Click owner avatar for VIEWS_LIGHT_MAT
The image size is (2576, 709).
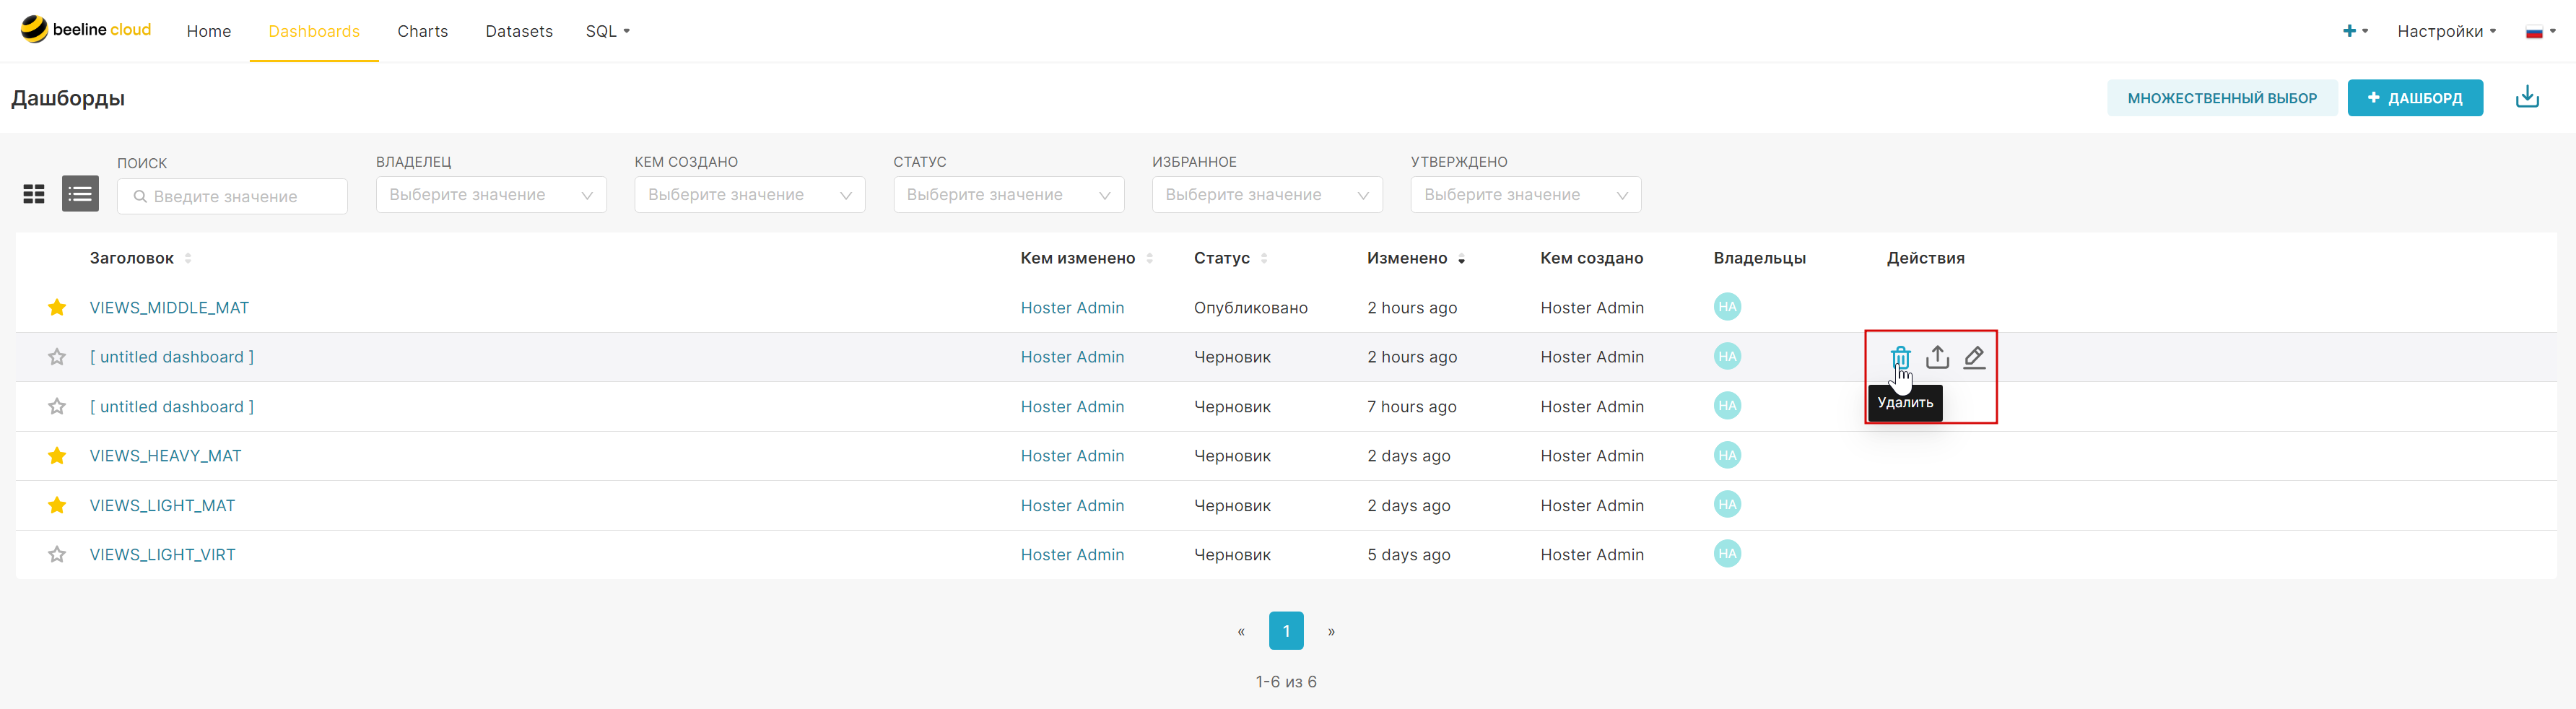point(1727,505)
